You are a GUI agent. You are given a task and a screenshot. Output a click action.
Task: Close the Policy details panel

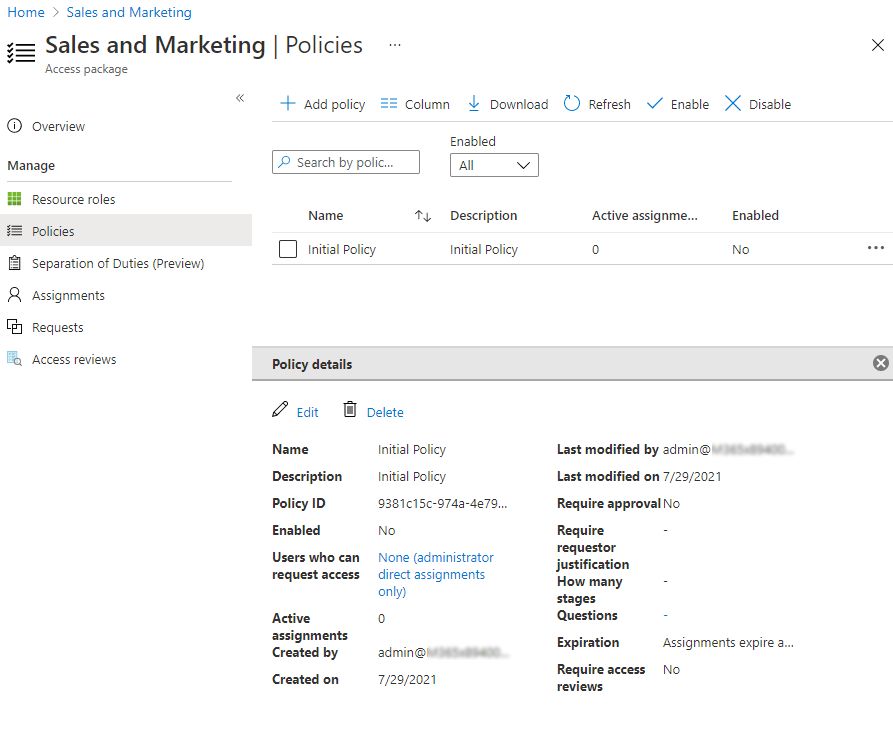coord(880,364)
